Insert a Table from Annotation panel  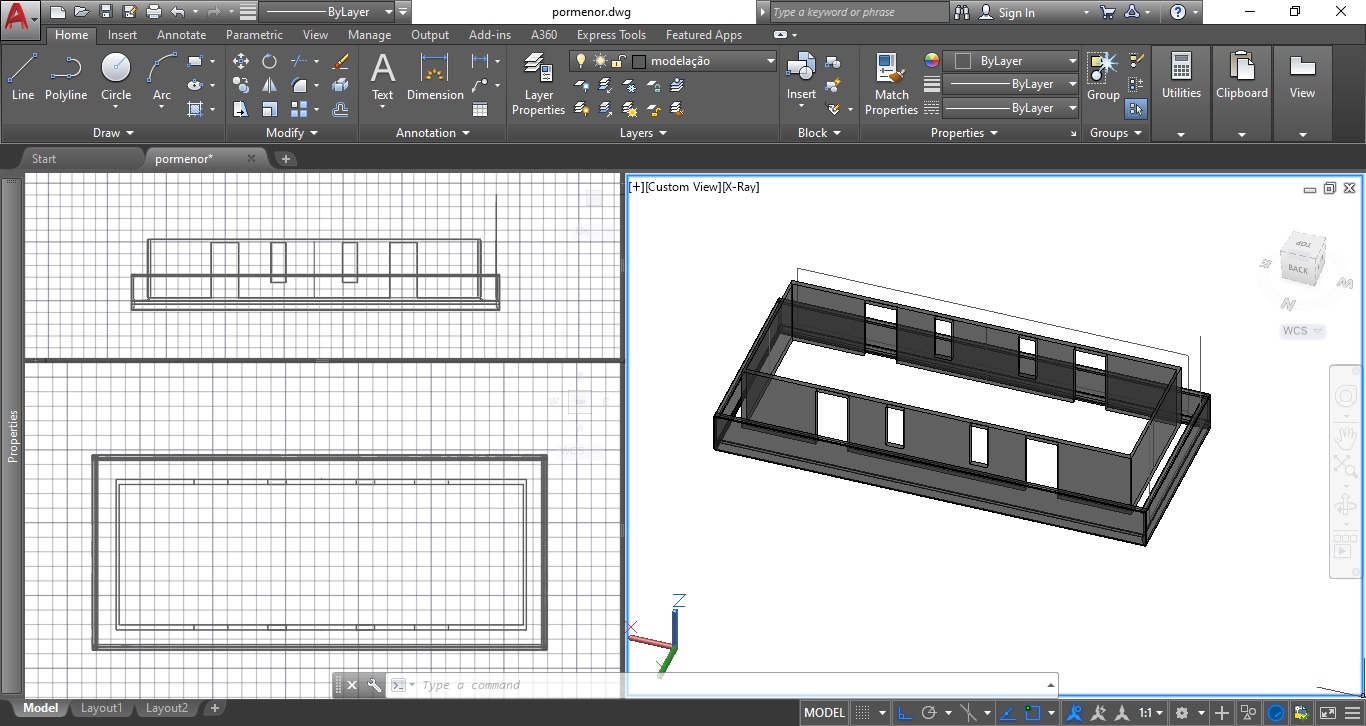coord(480,109)
